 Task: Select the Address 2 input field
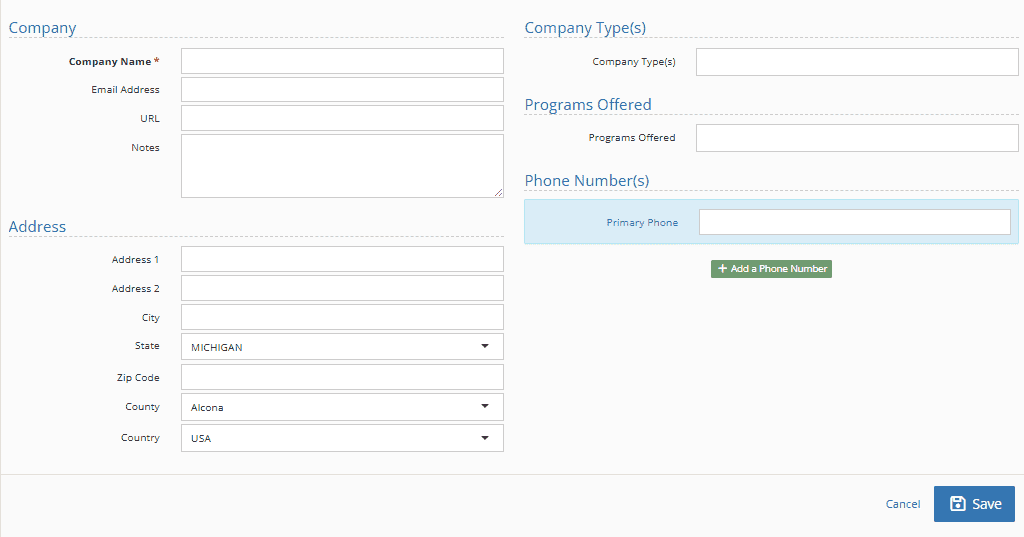click(x=342, y=288)
